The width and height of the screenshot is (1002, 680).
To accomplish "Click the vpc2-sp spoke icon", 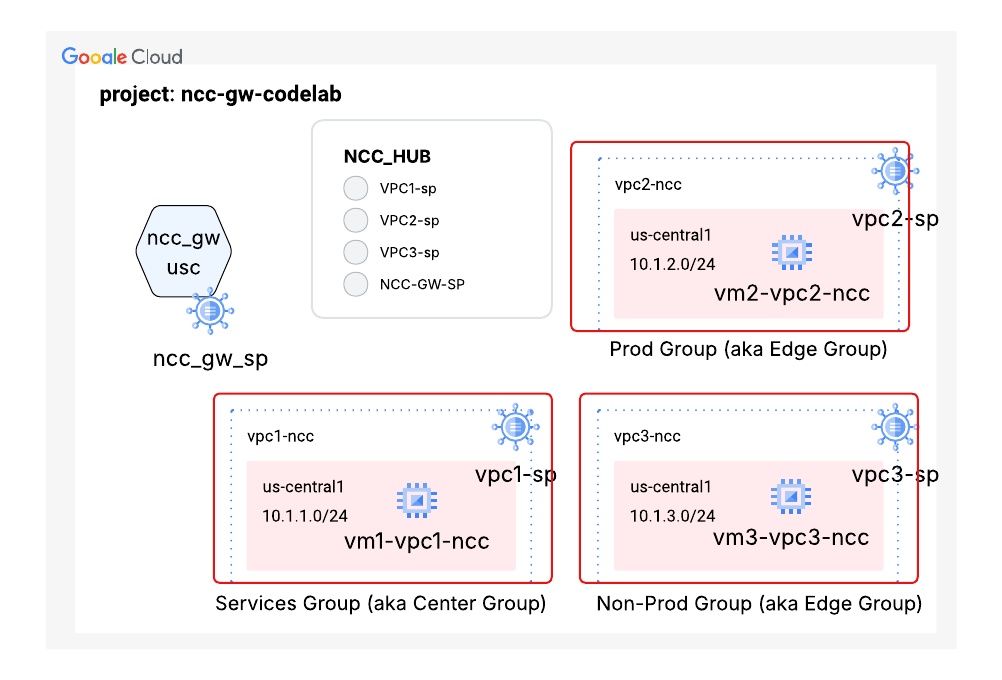I will click(x=895, y=171).
